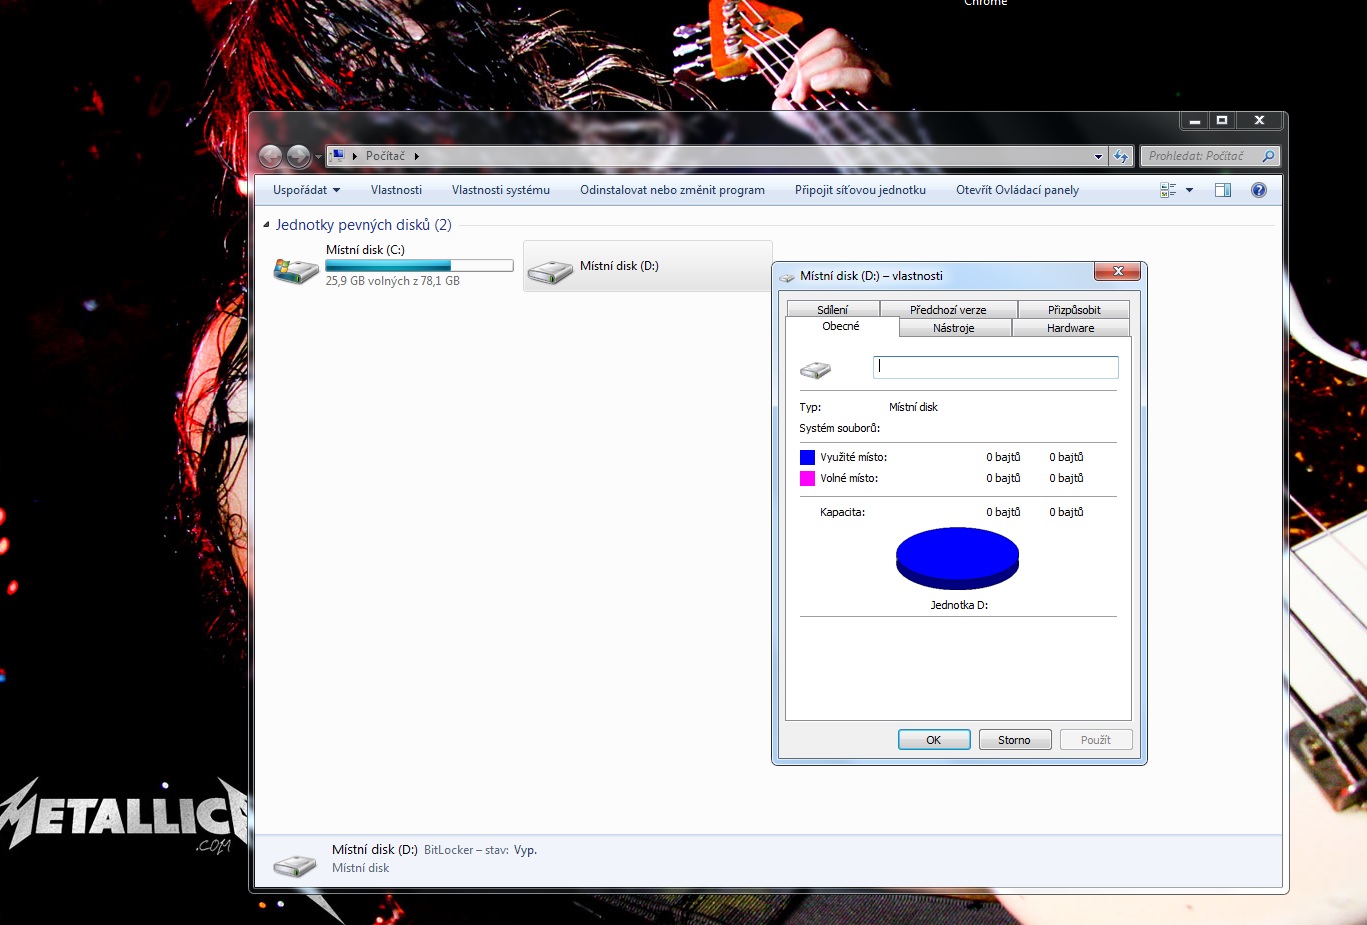Click the Místní disk (D:) label in drive list
This screenshot has height=925, width=1367.
click(619, 266)
